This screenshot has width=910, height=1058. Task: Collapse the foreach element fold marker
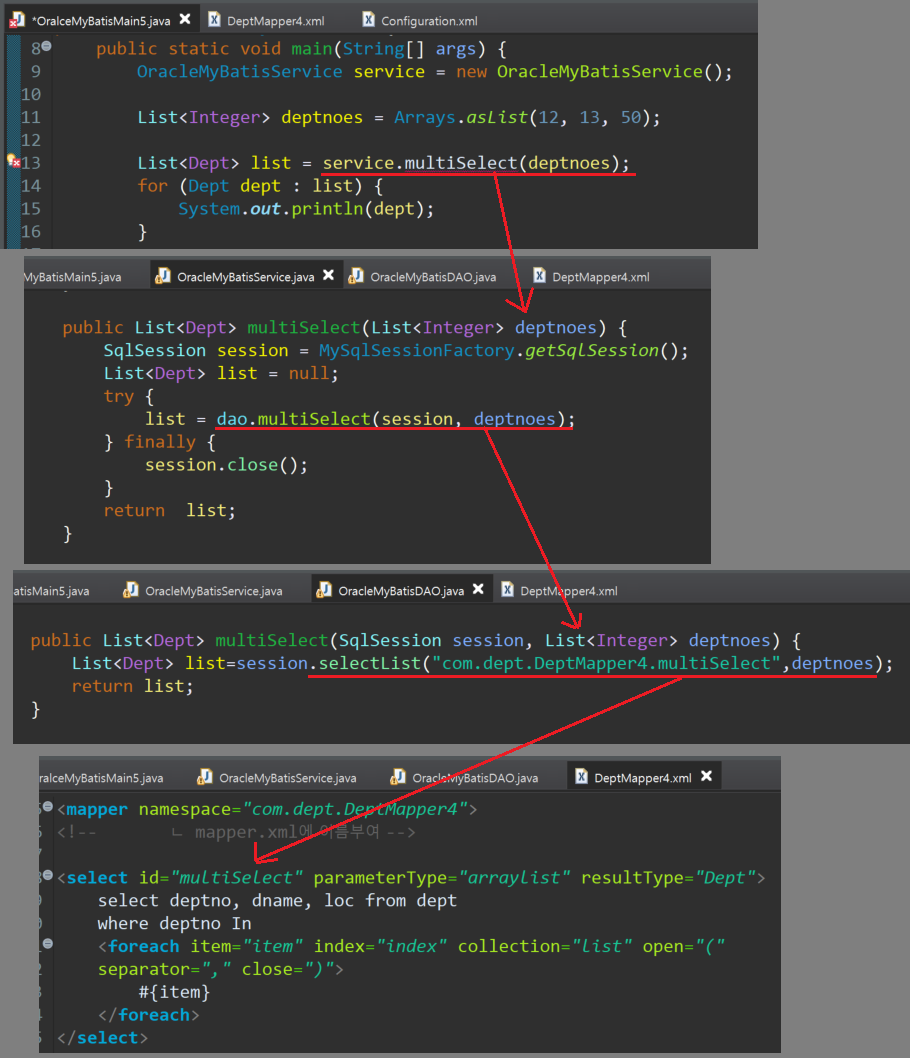point(48,943)
